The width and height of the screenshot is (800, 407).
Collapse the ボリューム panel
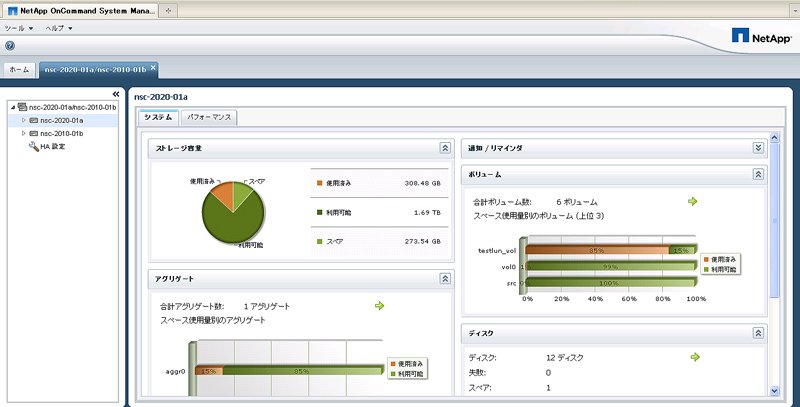click(758, 174)
